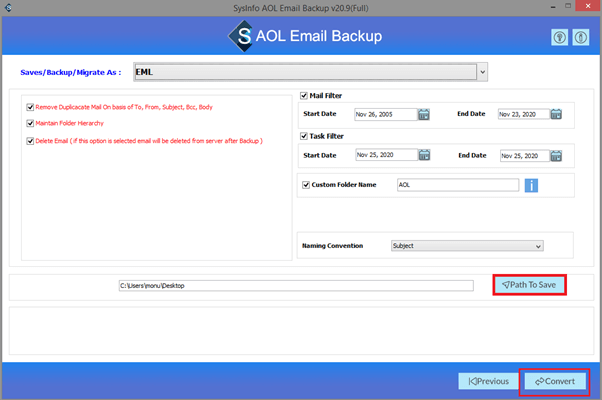This screenshot has width=602, height=400.
Task: Click Mail Filter End Date field Nov 23, 2020
Action: coord(524,114)
